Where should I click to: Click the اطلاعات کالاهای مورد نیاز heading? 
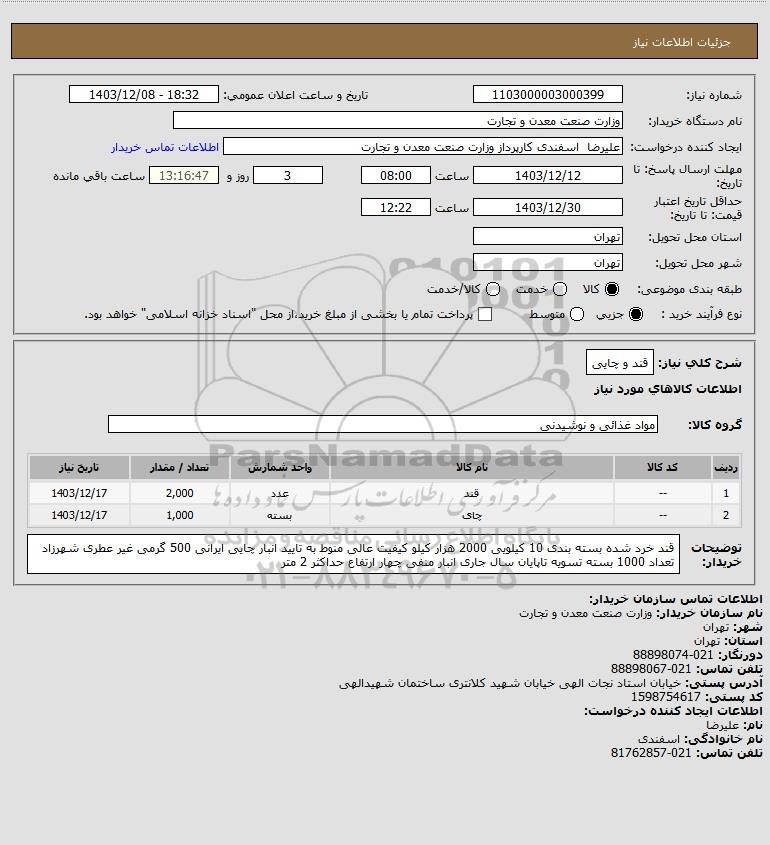pyautogui.click(x=667, y=389)
